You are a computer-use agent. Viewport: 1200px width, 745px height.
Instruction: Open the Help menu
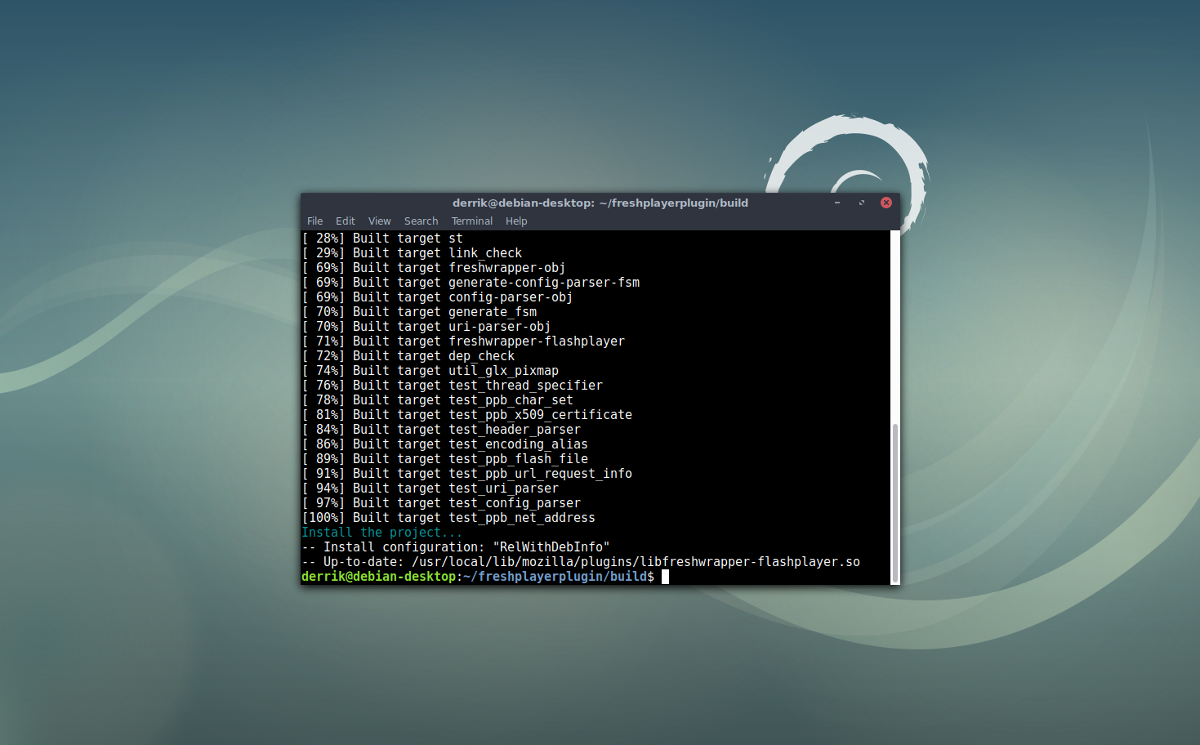[x=516, y=221]
